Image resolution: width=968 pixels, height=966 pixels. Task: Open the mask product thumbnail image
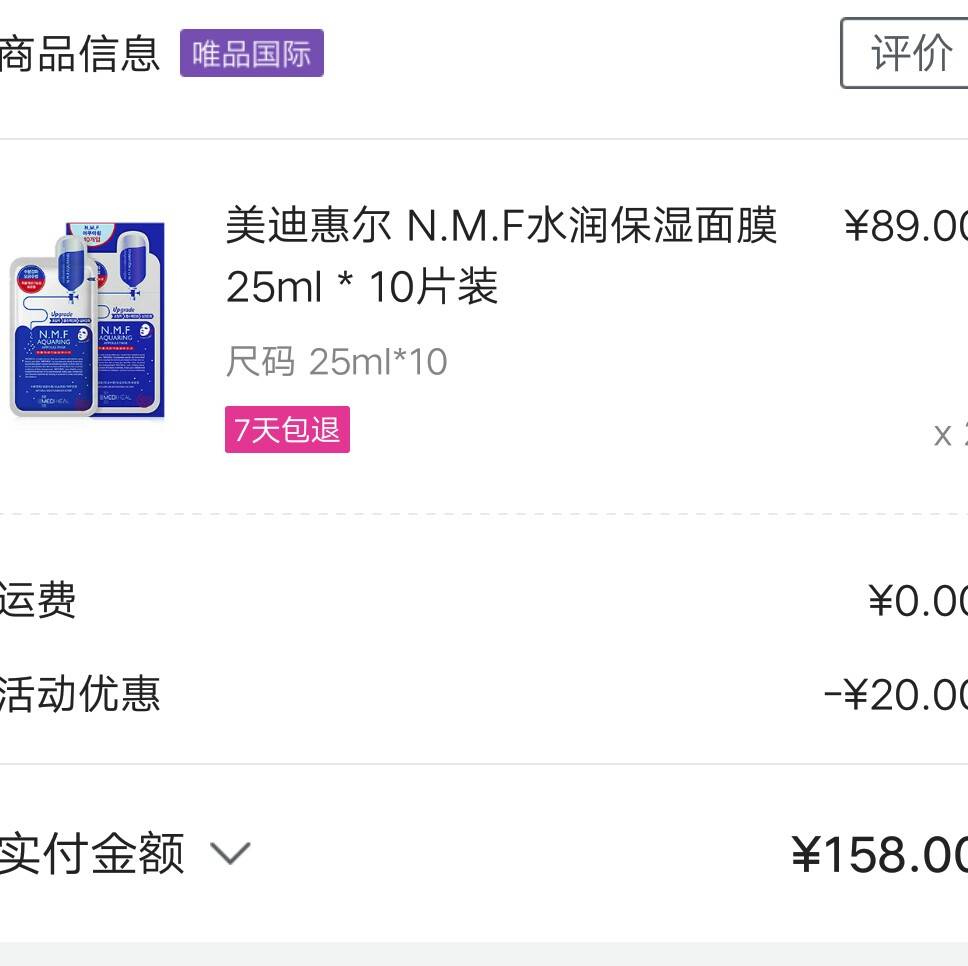pyautogui.click(x=88, y=320)
